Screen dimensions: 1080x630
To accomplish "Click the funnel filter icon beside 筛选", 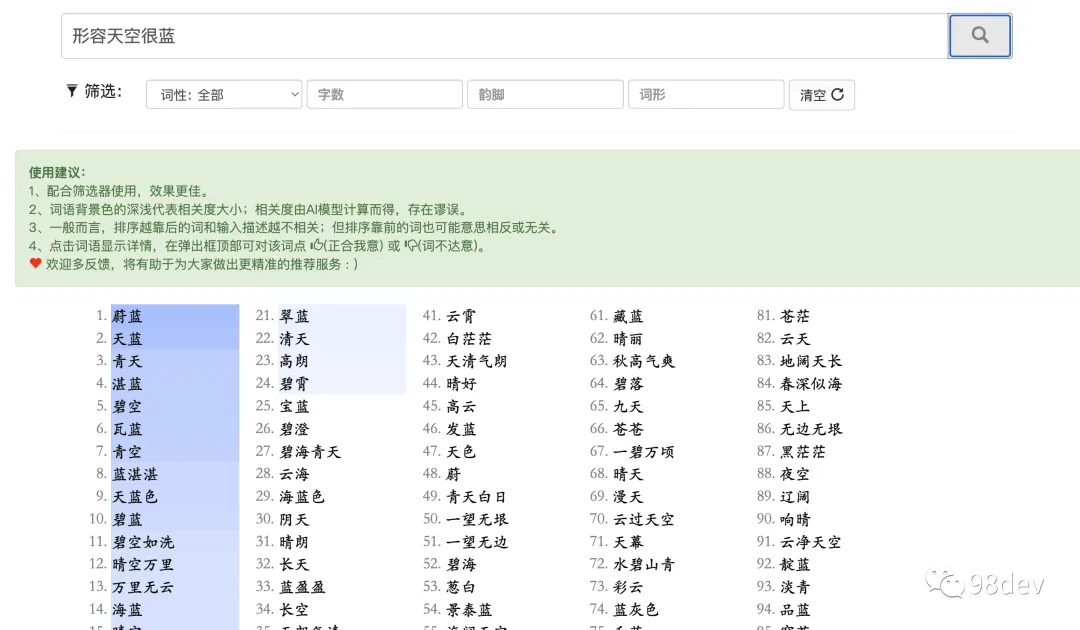I will tap(70, 90).
